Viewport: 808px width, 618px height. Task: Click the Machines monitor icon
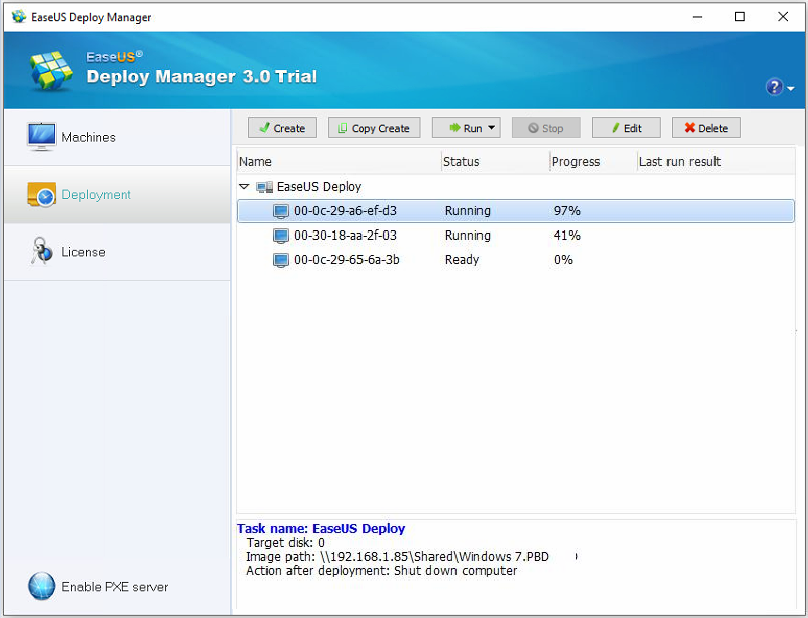click(41, 137)
